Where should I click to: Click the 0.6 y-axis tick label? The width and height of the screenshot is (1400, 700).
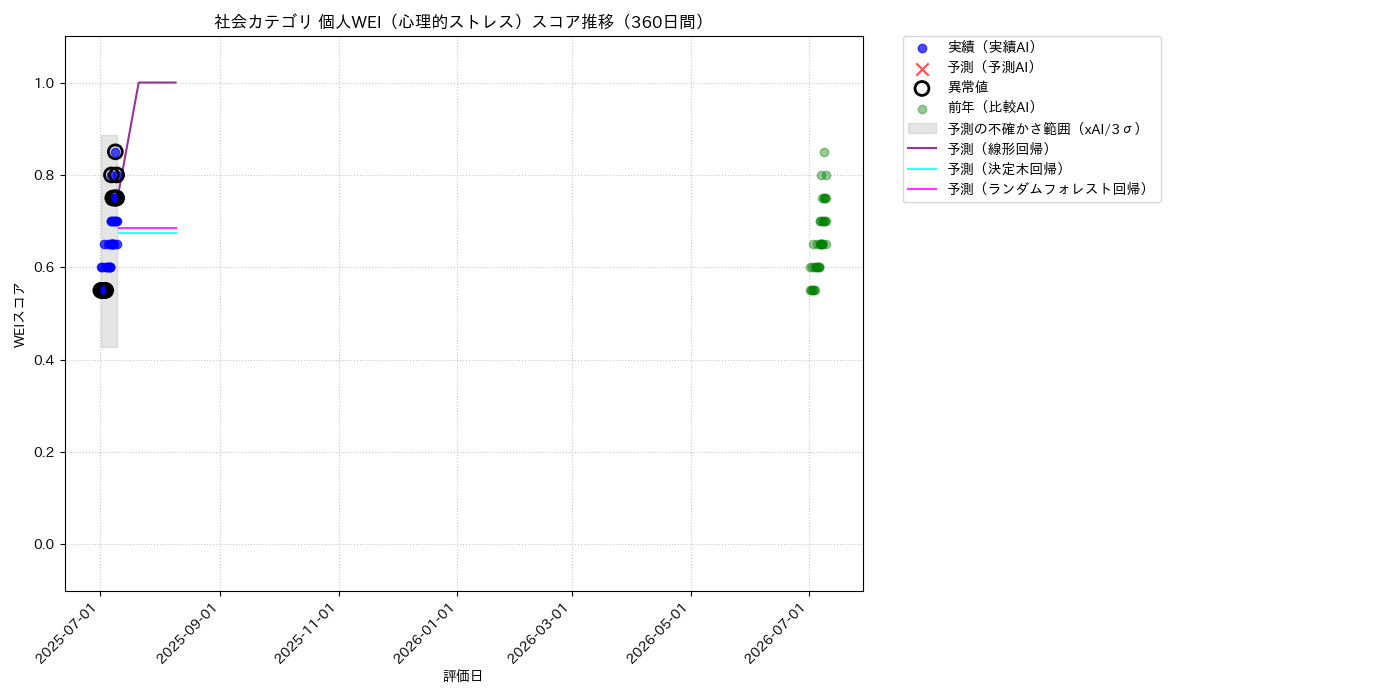point(44,268)
